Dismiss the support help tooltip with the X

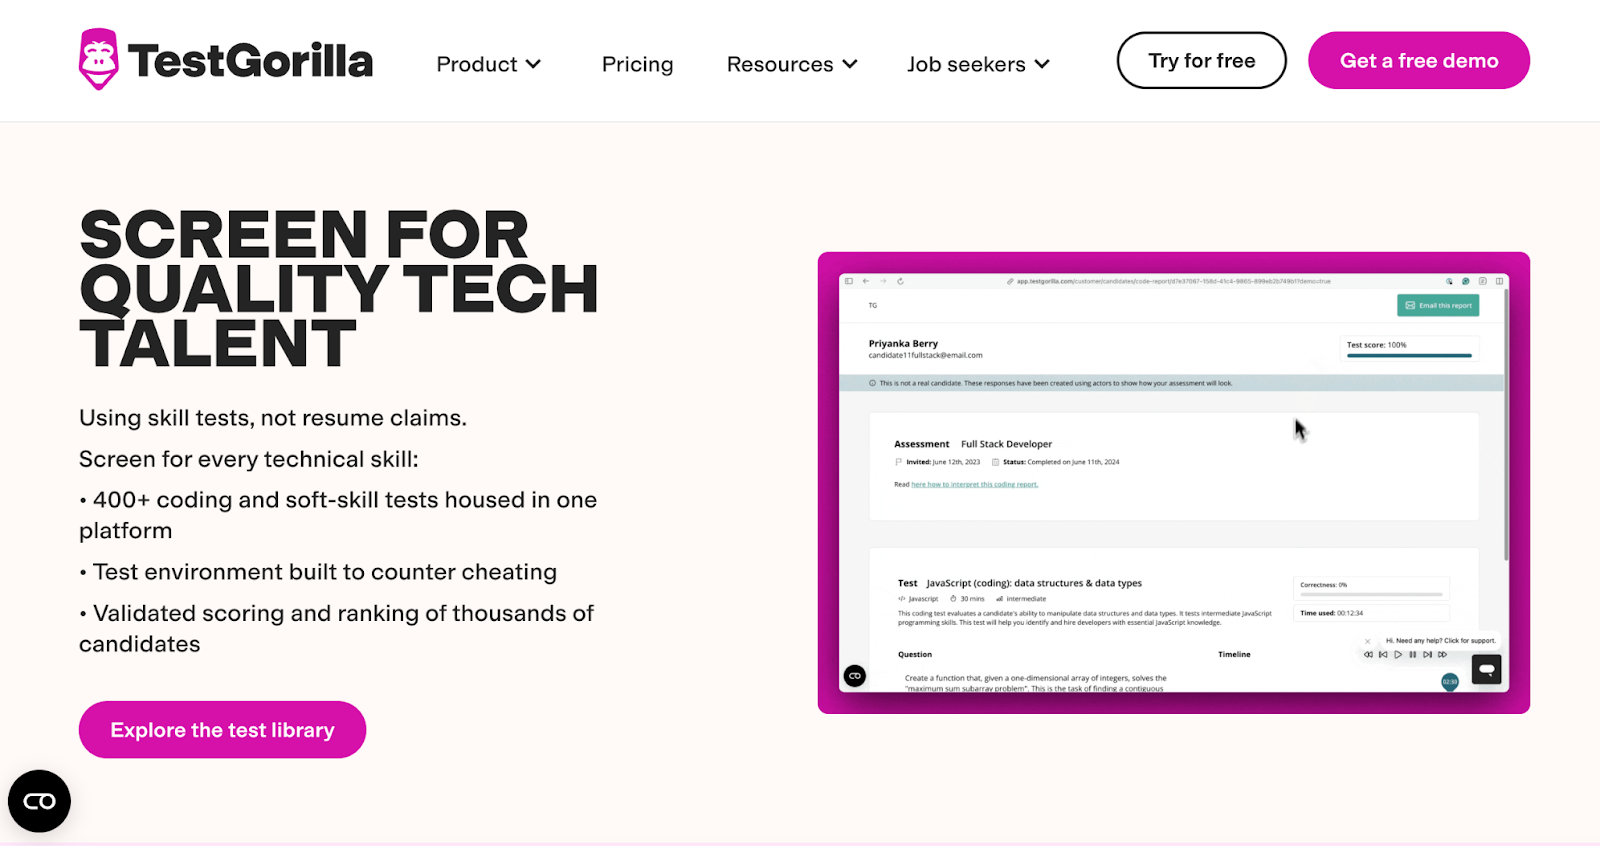click(x=1367, y=641)
